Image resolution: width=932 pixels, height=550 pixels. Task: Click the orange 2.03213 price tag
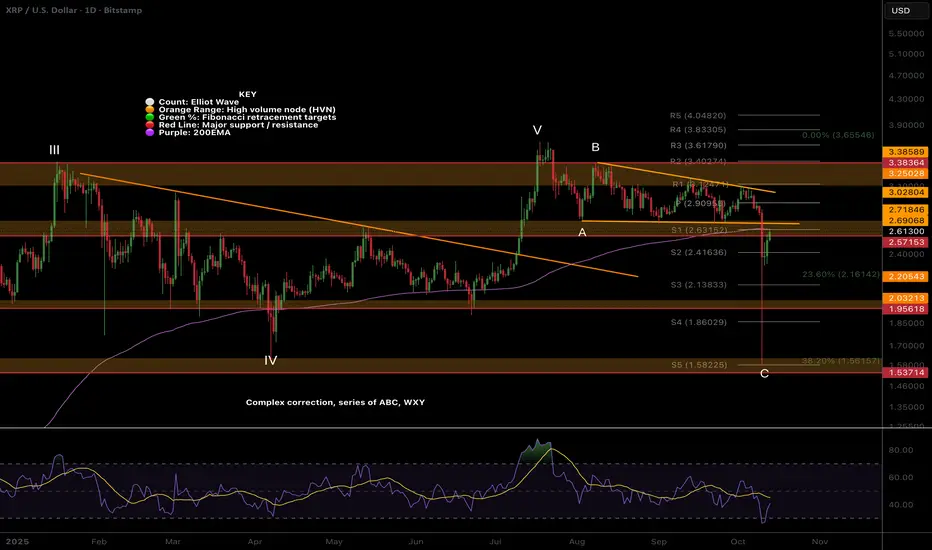906,298
